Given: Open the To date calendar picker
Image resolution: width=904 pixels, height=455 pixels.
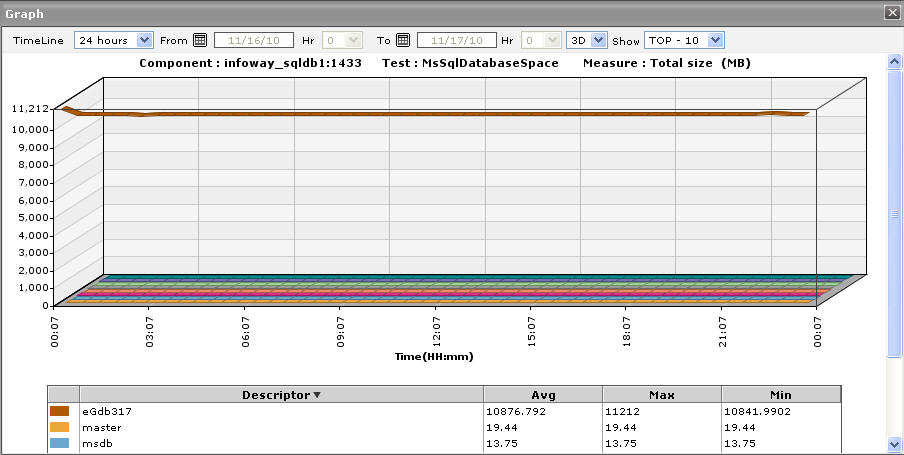Looking at the screenshot, I should pyautogui.click(x=403, y=40).
